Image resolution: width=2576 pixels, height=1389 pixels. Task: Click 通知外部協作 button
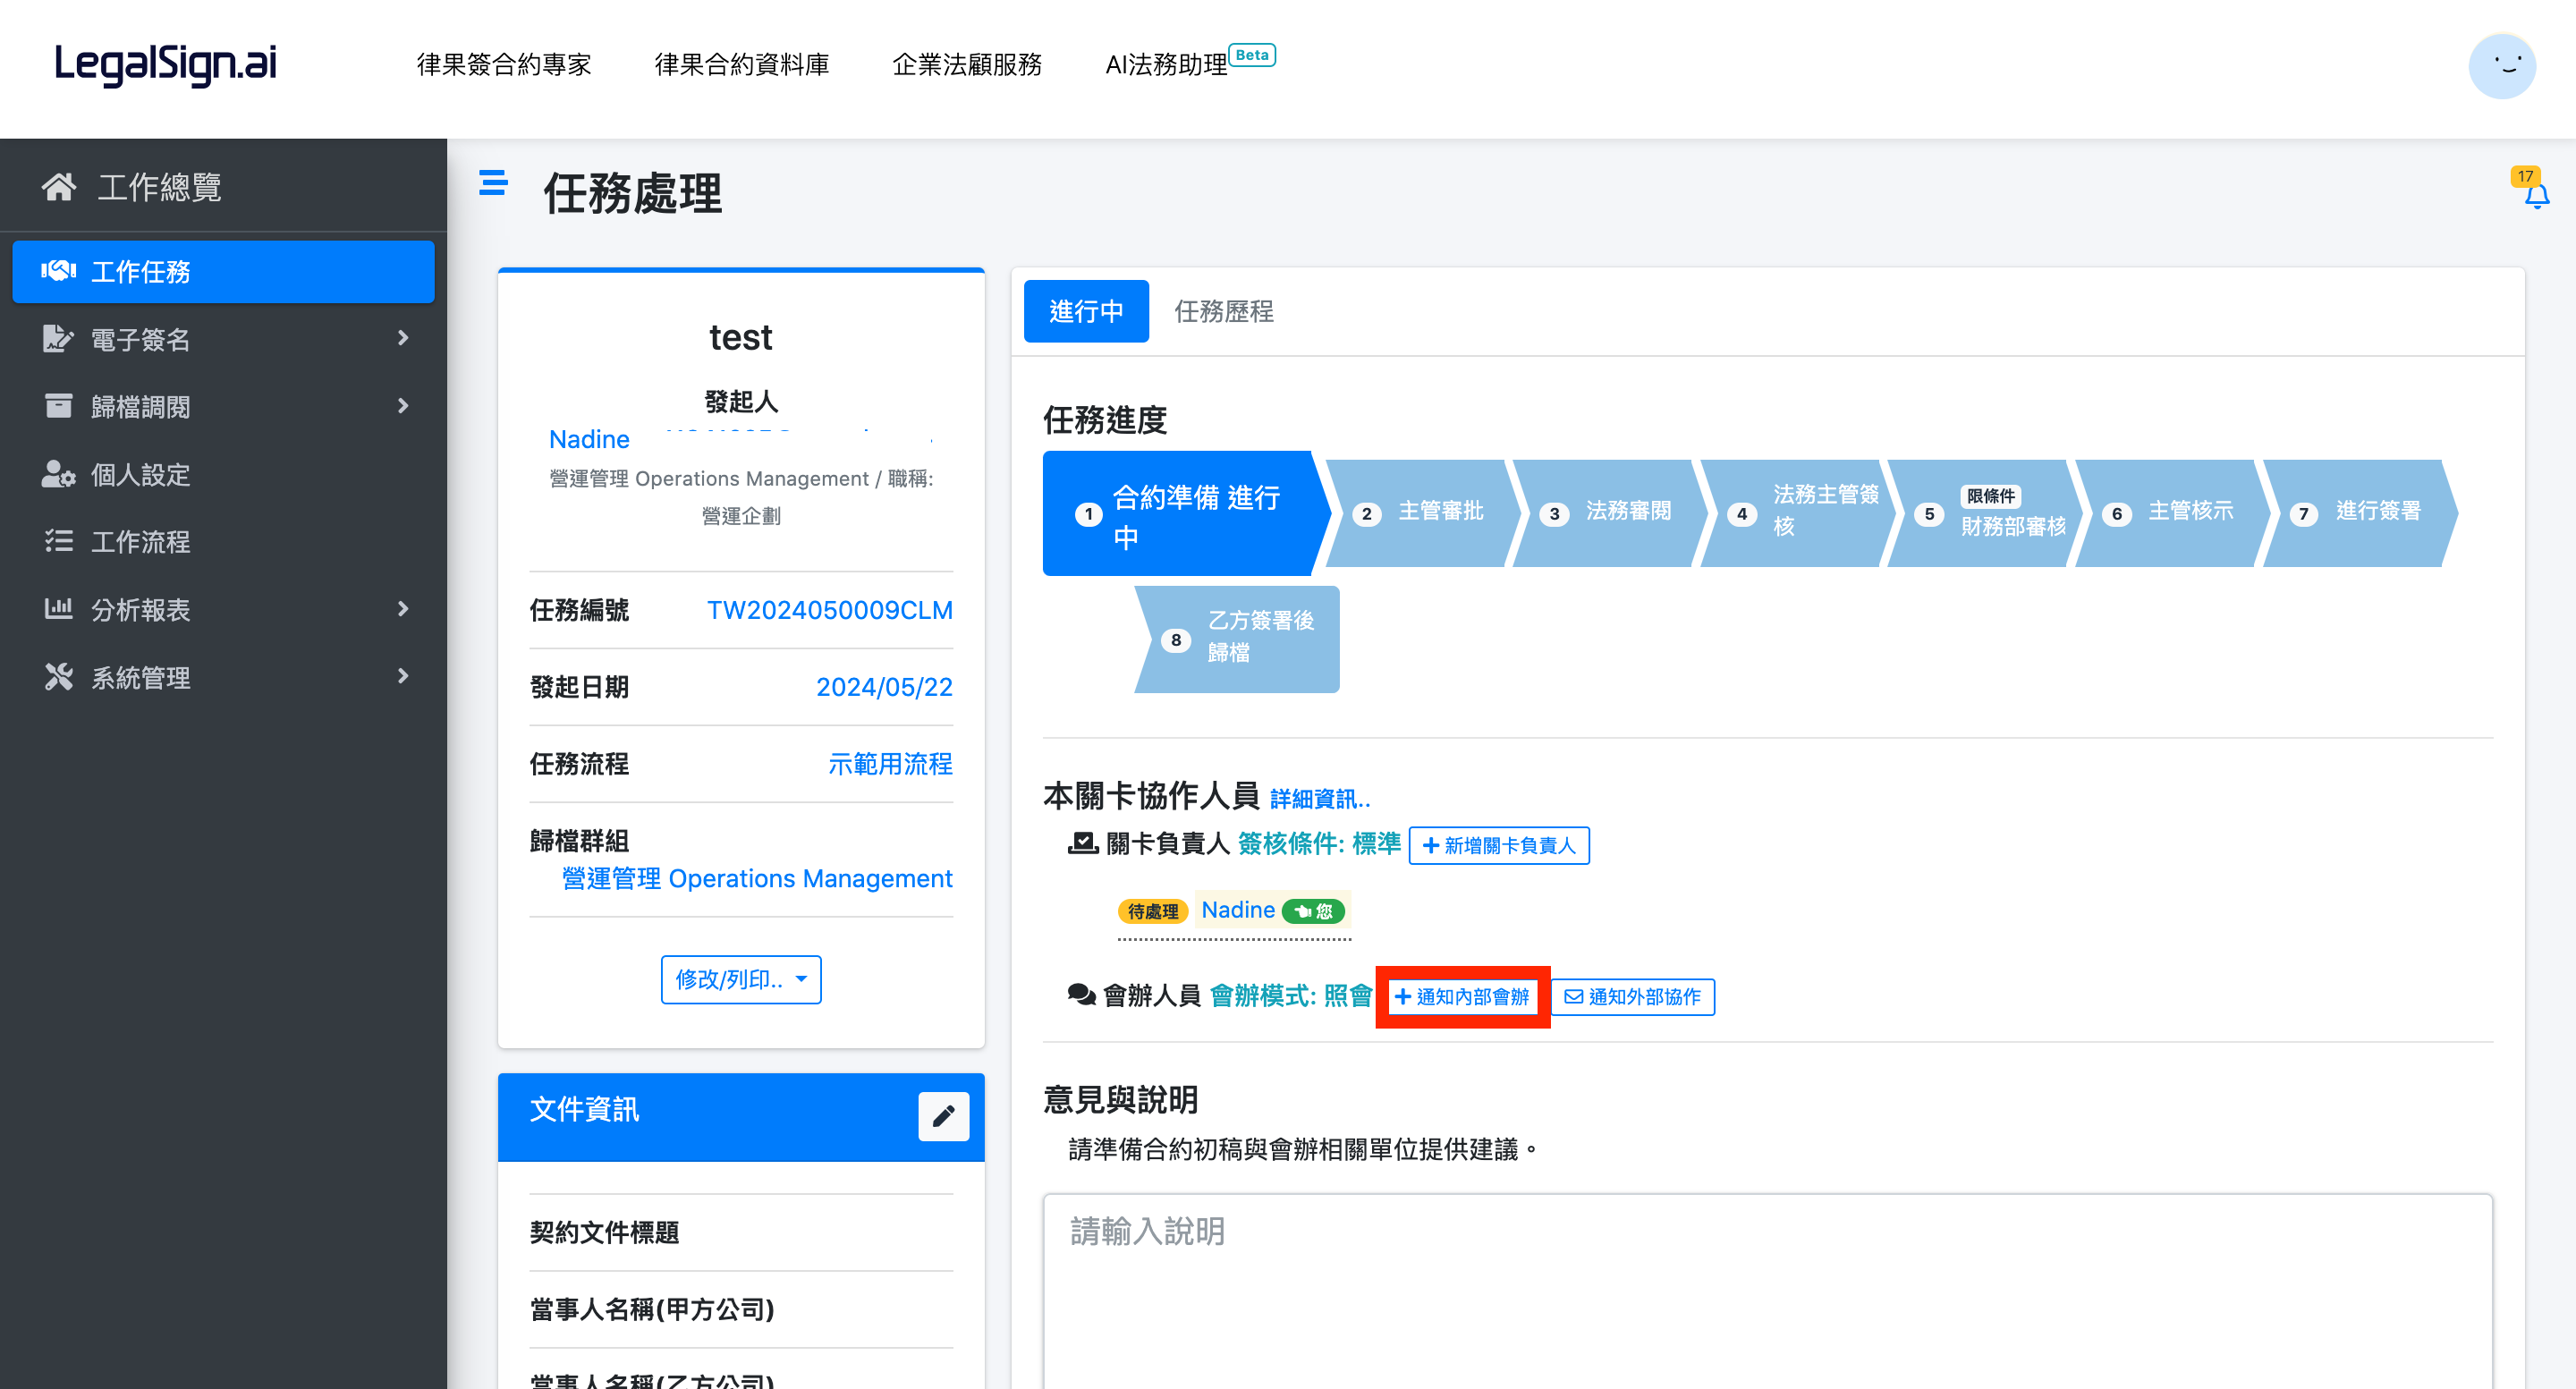point(1633,997)
